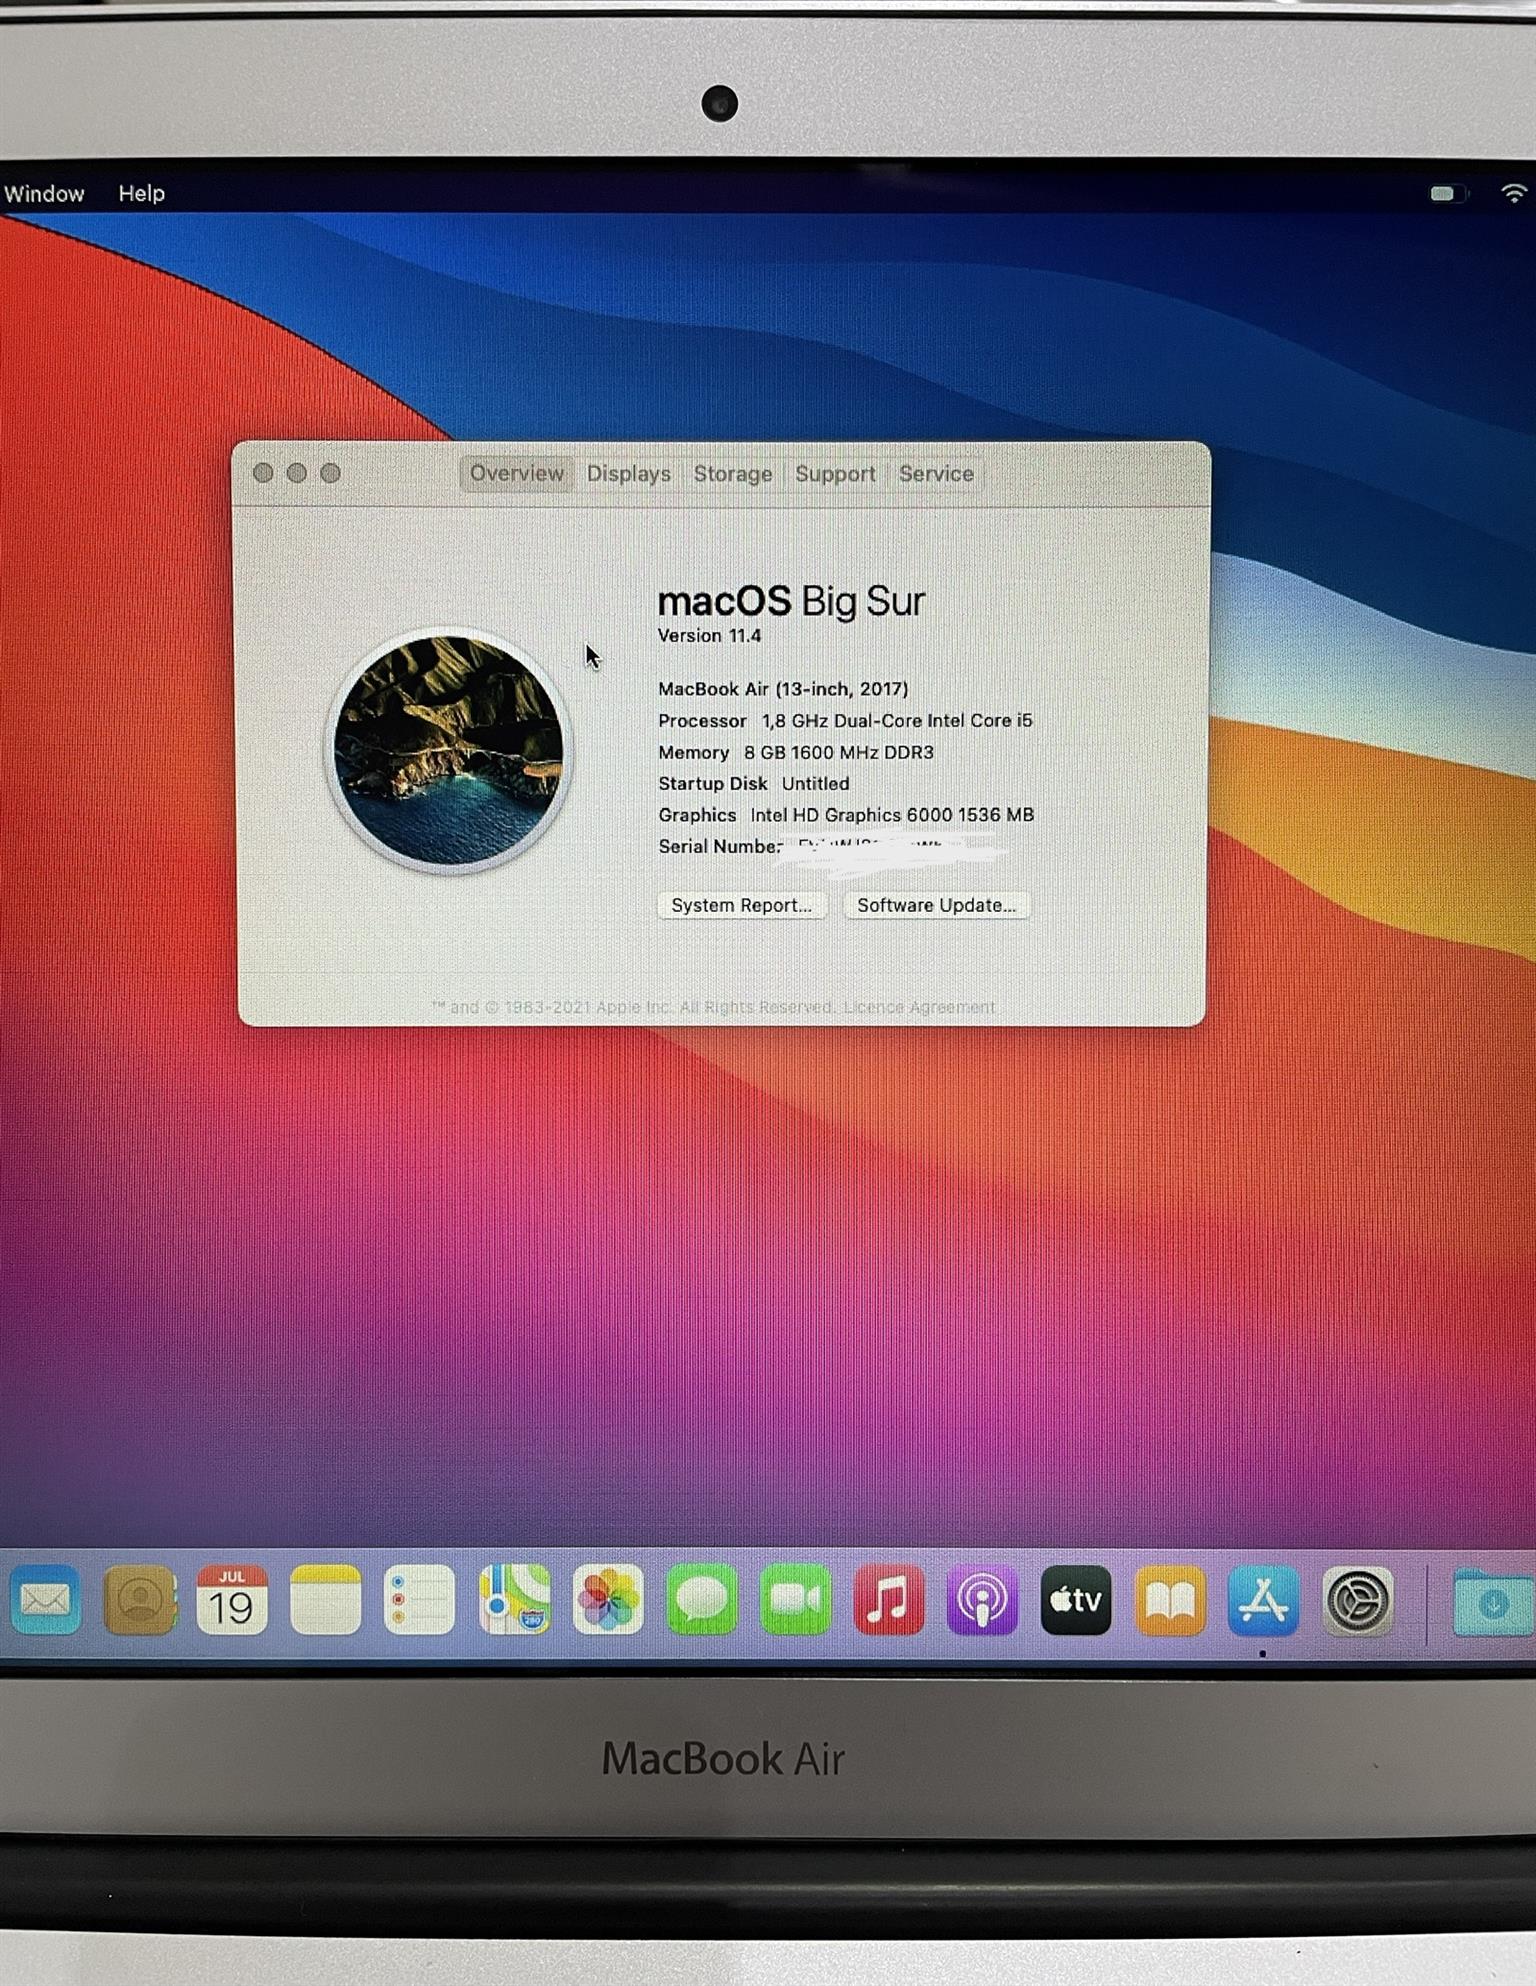
Task: Open the Notes app icon
Action: (x=325, y=1600)
